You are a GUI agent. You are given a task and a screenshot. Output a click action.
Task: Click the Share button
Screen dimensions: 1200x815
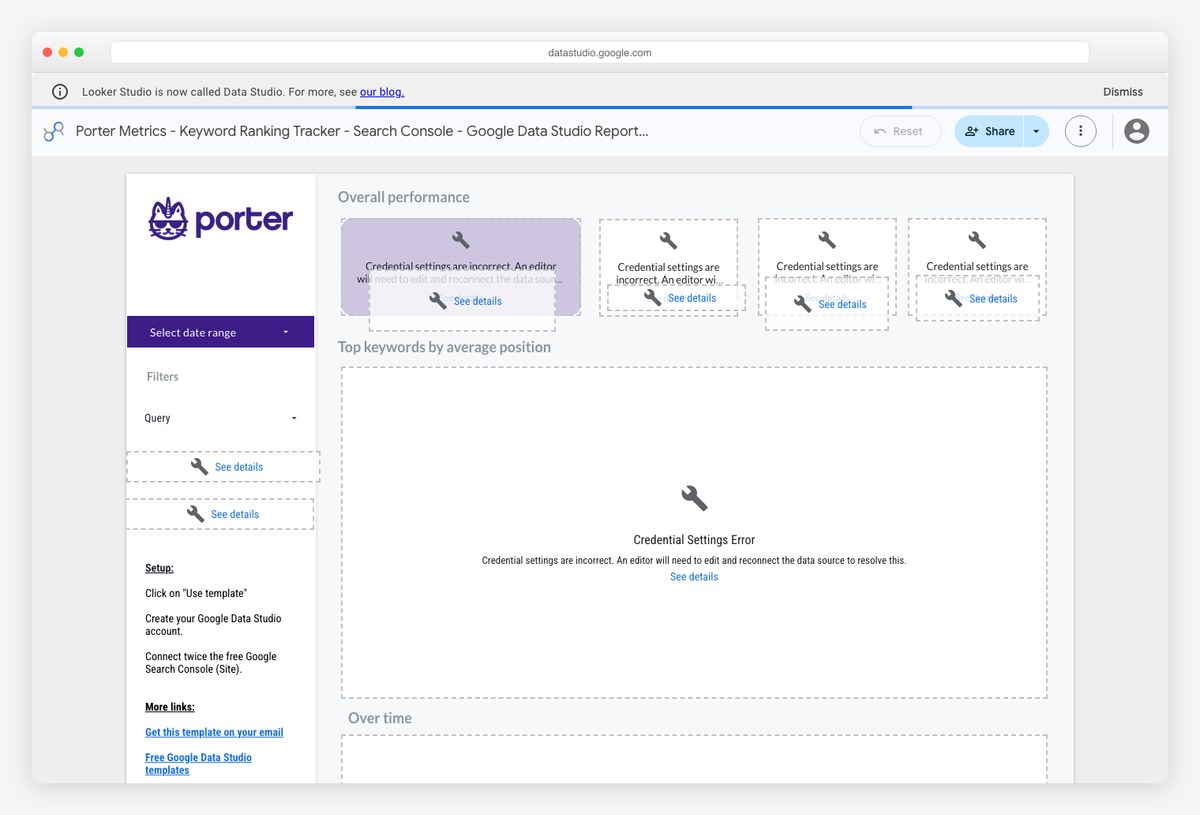(990, 131)
